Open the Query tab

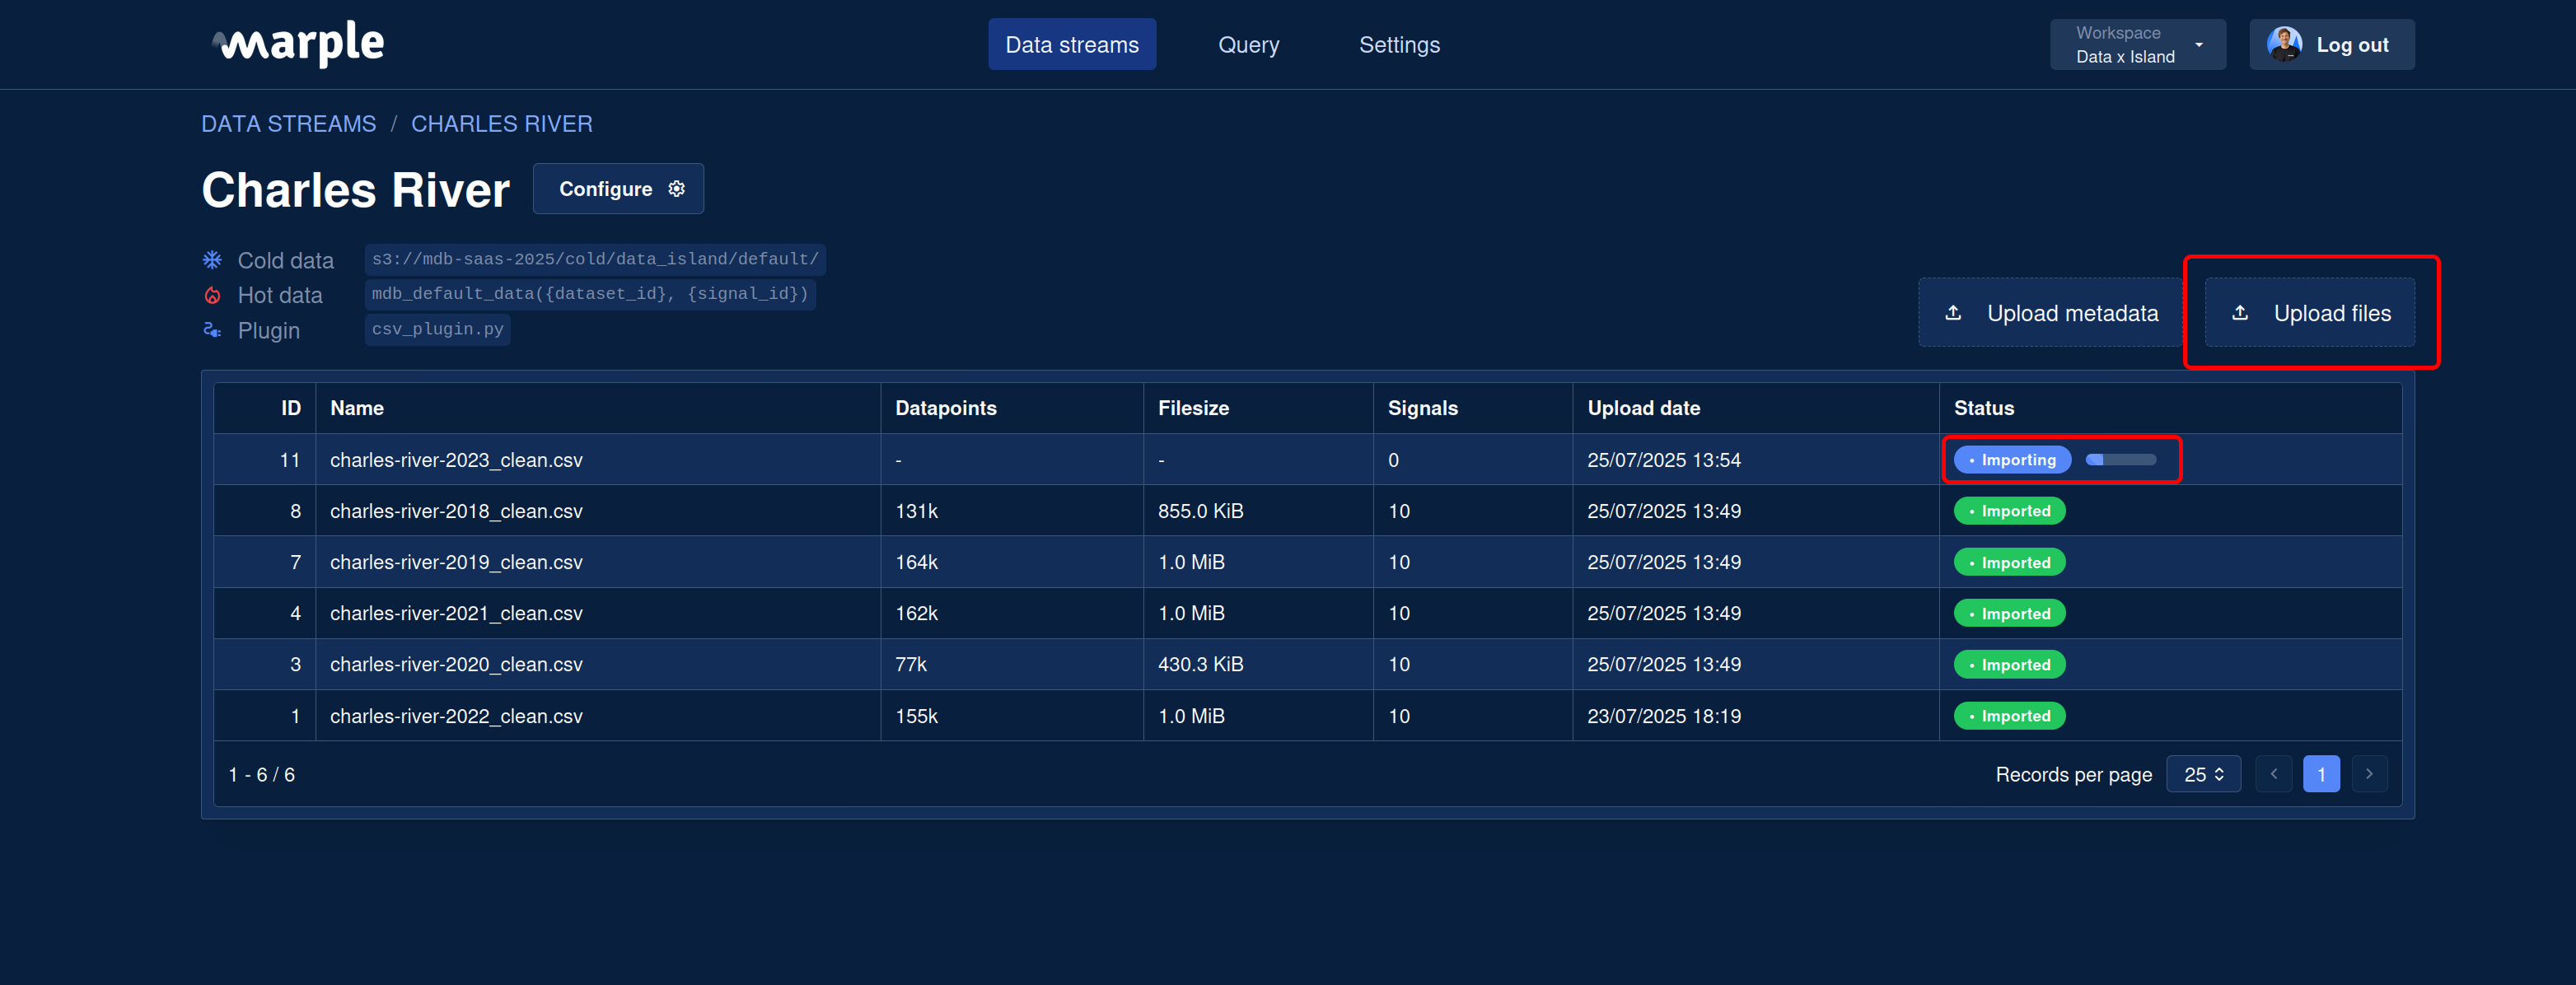pos(1248,45)
